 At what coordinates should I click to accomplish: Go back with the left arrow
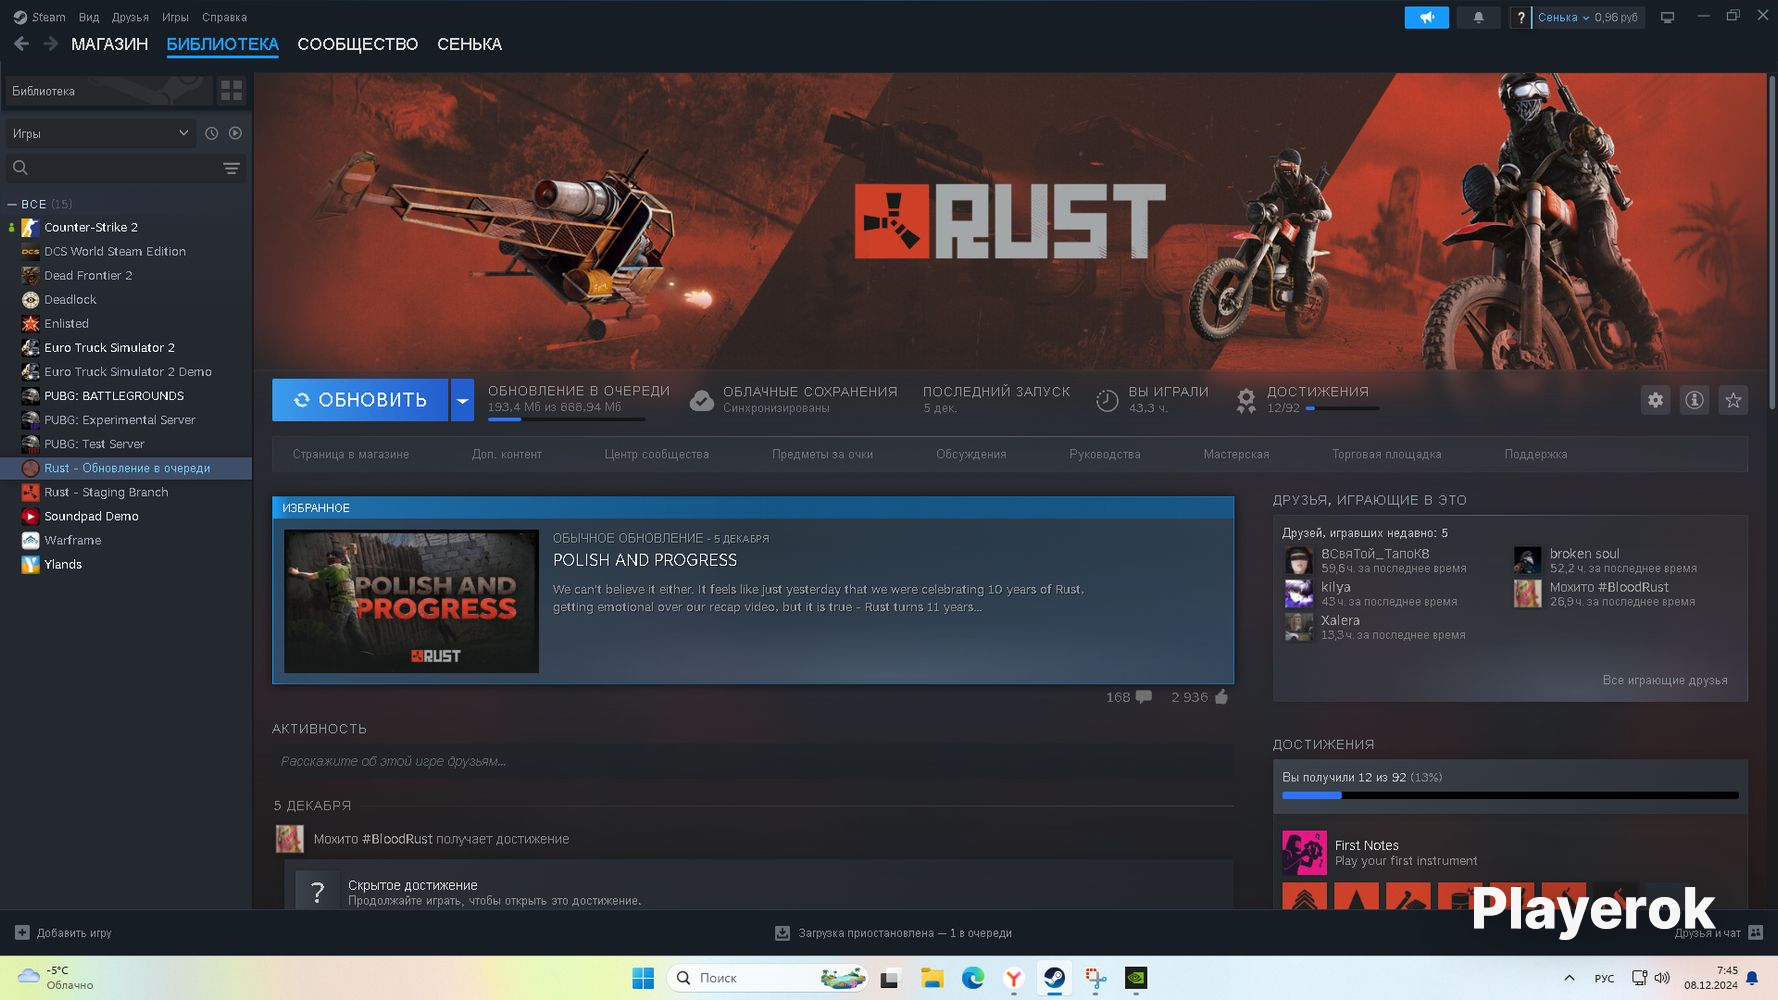(21, 44)
